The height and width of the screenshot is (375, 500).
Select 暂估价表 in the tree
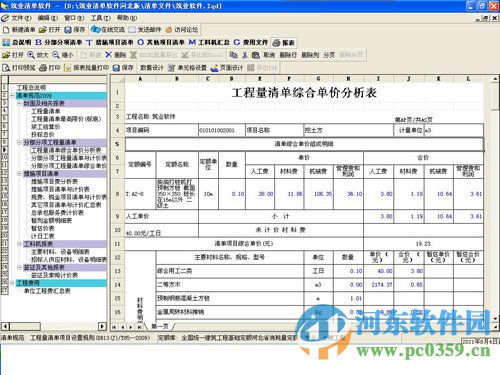[x=43, y=228]
